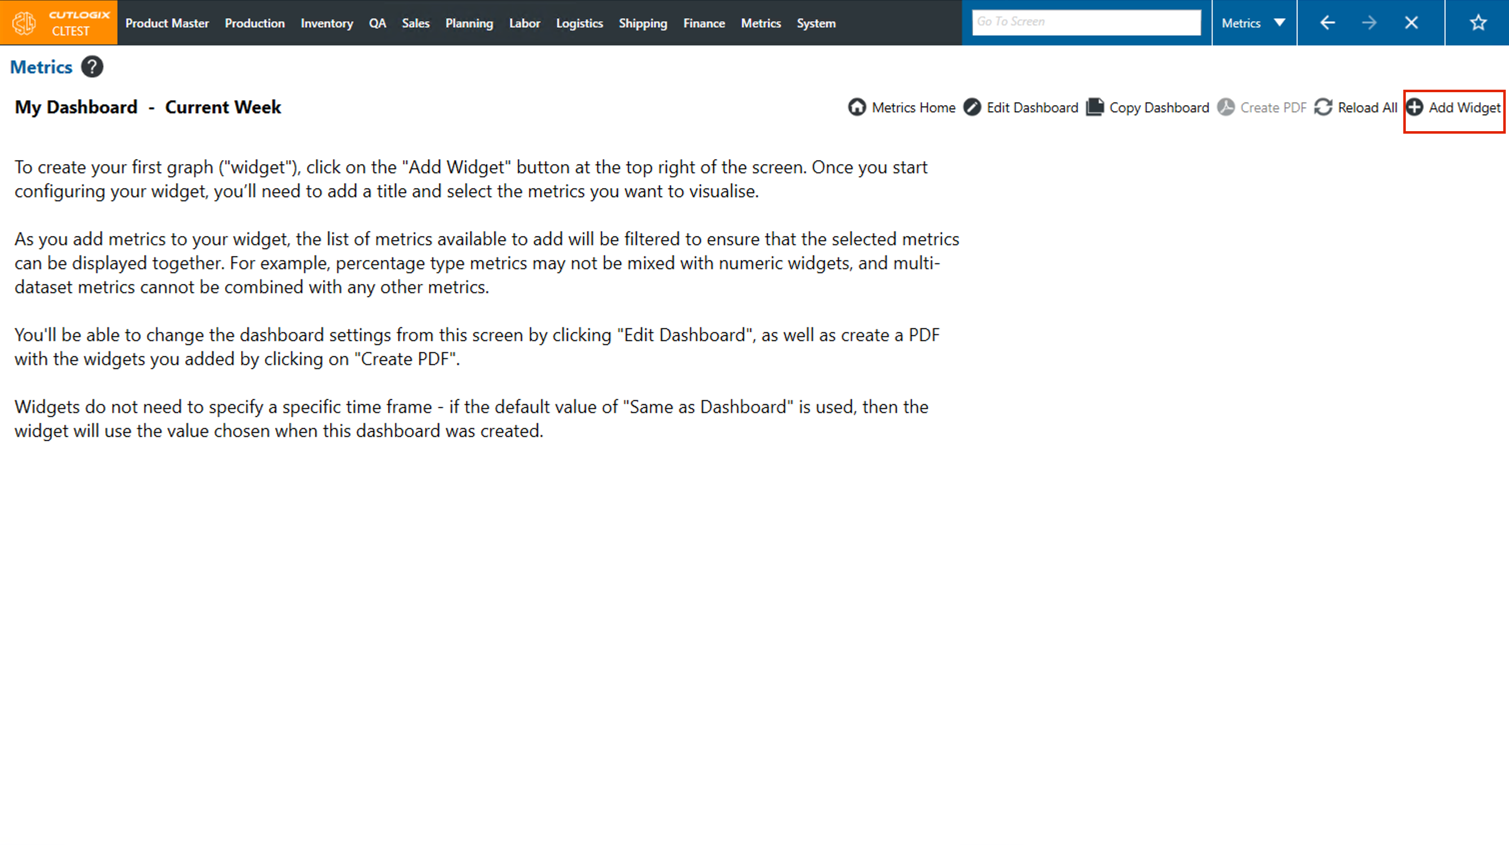Click the Edit Dashboard pencil icon

(972, 107)
